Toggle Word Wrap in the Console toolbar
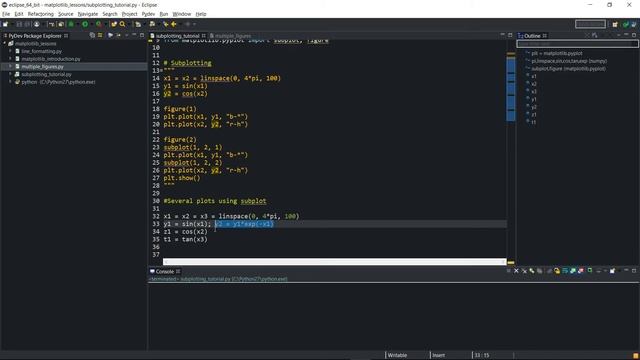This screenshot has height=360, width=640. 565,271
